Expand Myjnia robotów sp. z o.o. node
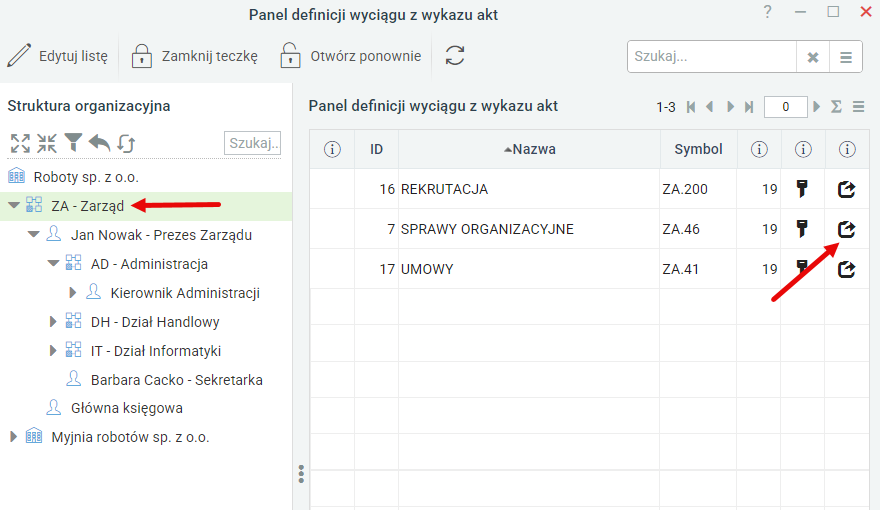 pos(13,437)
